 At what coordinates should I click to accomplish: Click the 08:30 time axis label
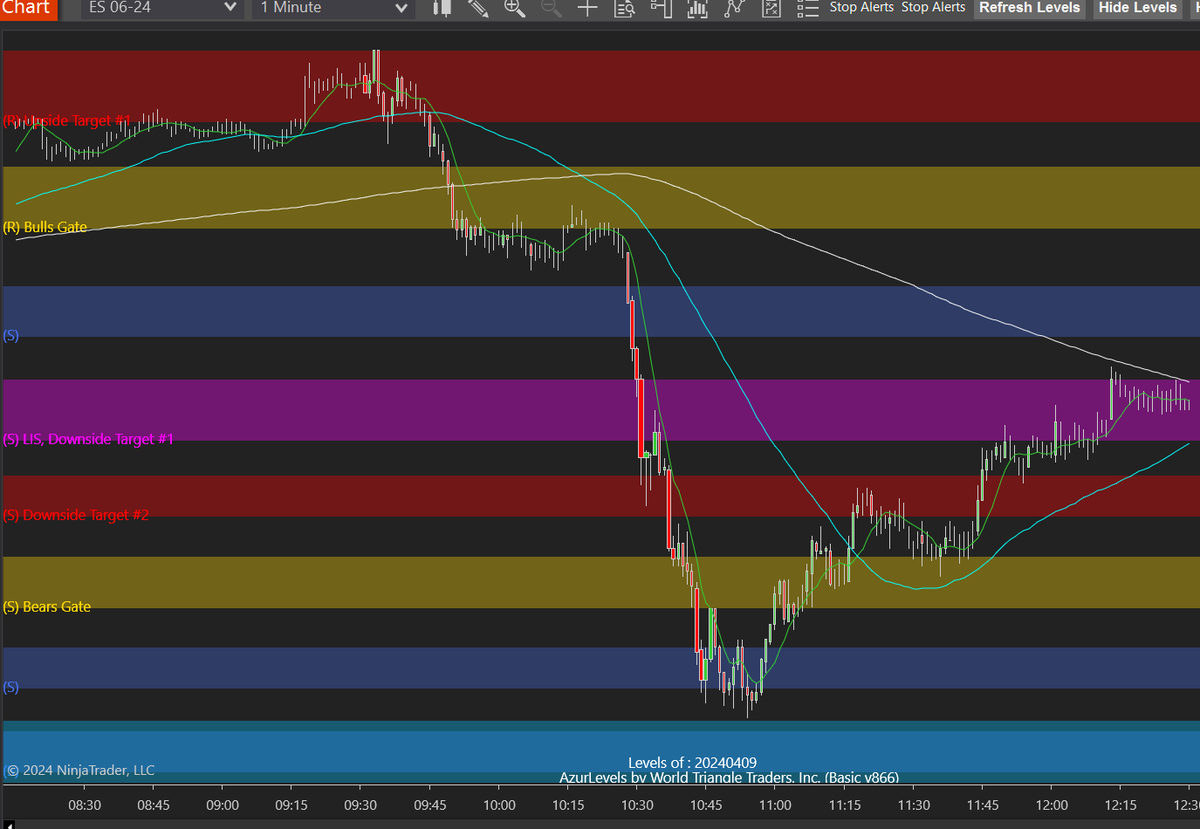(84, 805)
